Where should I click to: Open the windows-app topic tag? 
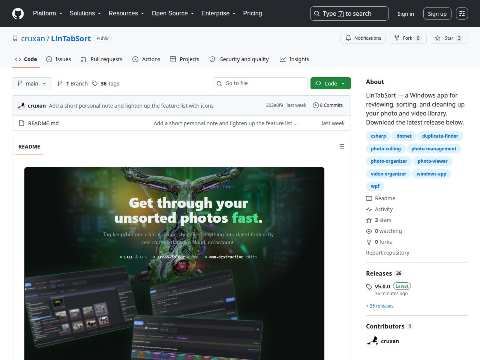[x=431, y=174]
